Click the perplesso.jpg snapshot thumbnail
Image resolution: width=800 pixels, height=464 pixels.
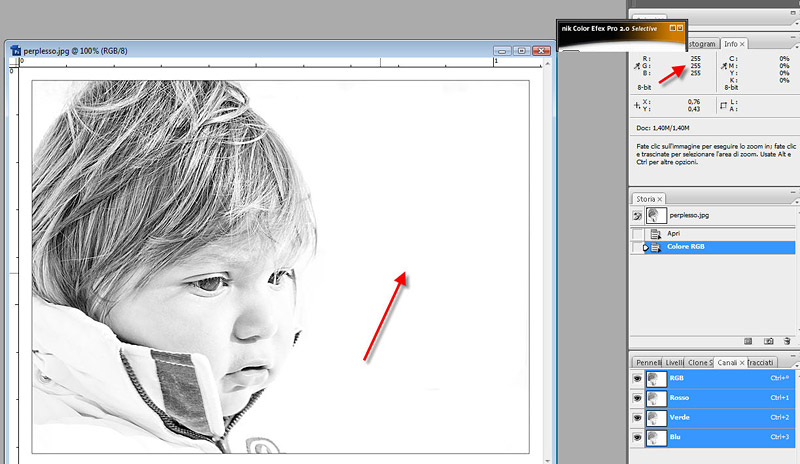pyautogui.click(x=656, y=215)
